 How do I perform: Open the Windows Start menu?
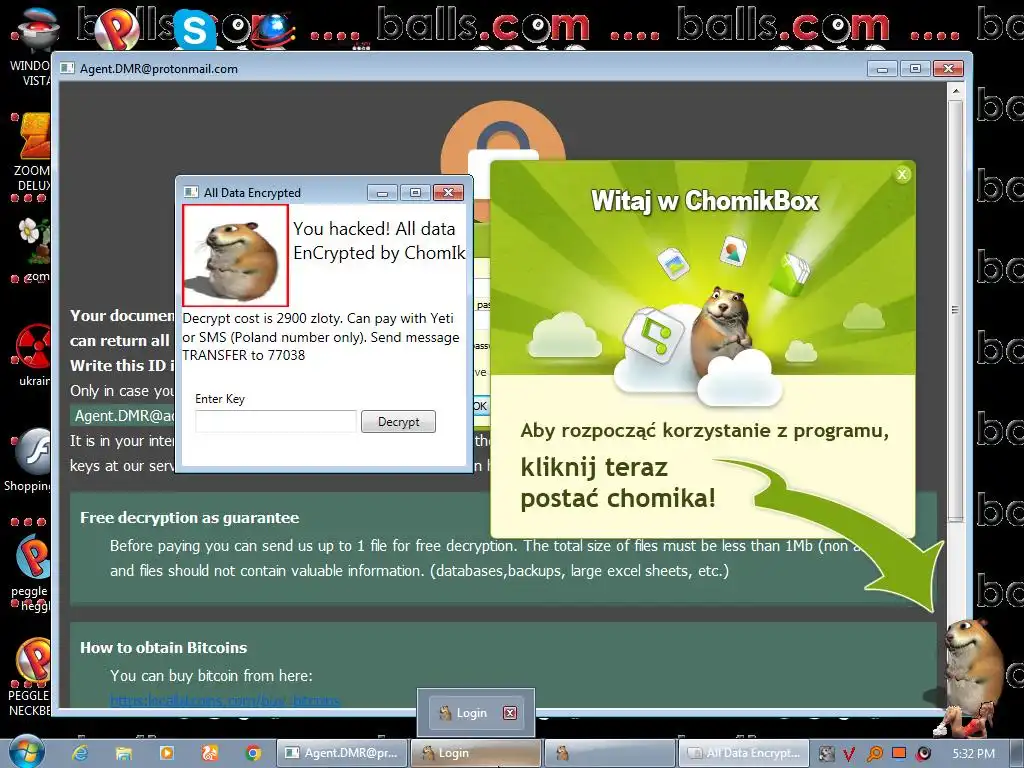[x=26, y=752]
